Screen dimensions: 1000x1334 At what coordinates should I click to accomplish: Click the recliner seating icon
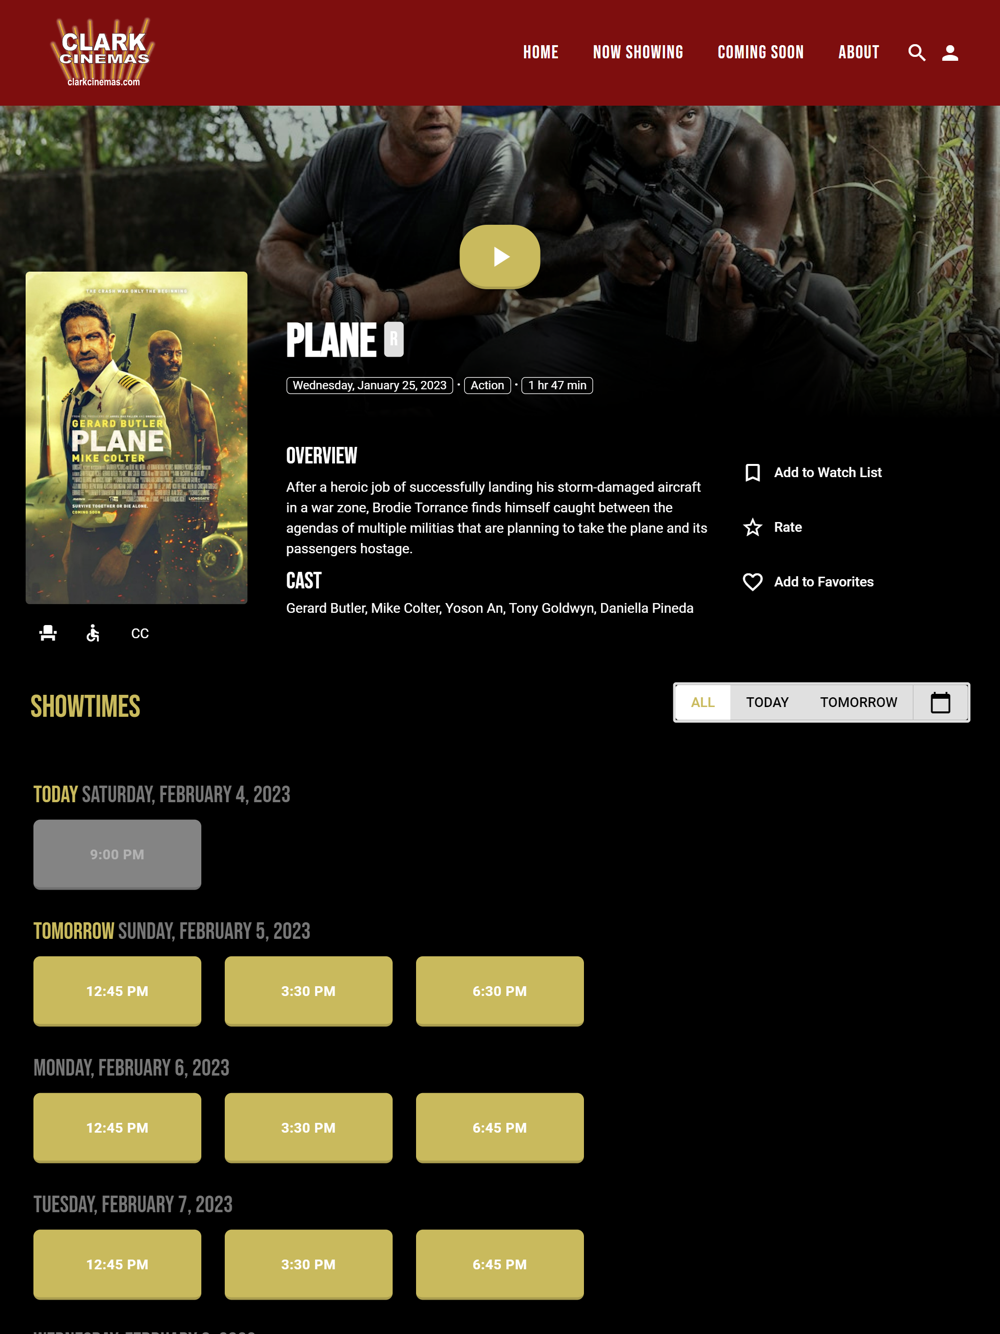(48, 633)
